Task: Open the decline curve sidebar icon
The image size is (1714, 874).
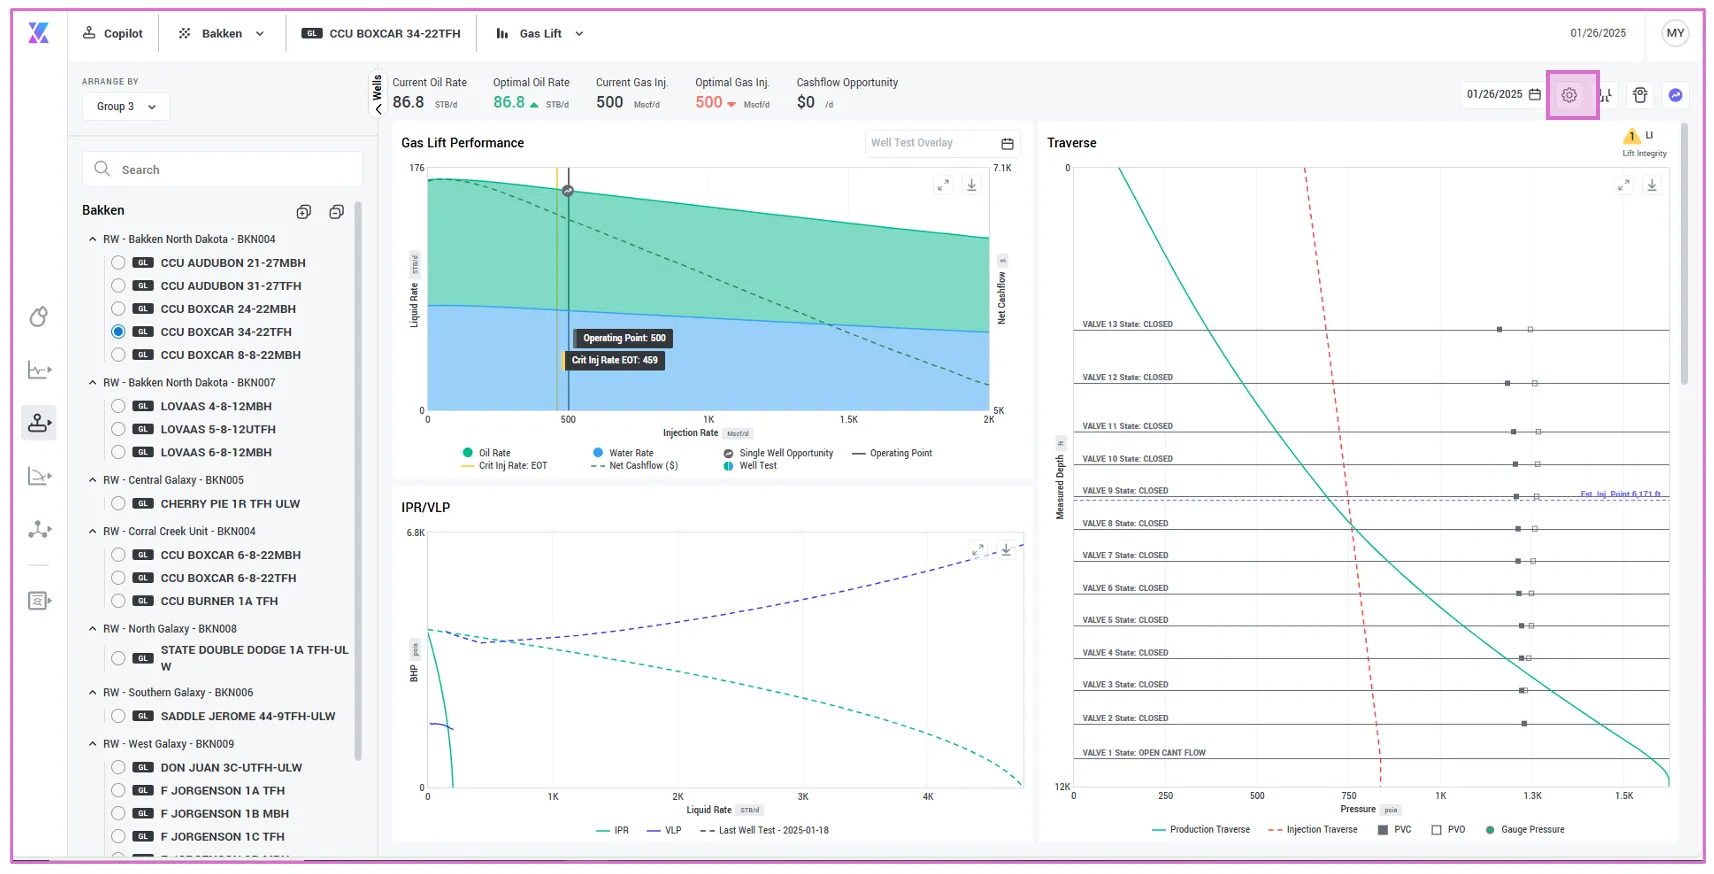Action: (39, 476)
